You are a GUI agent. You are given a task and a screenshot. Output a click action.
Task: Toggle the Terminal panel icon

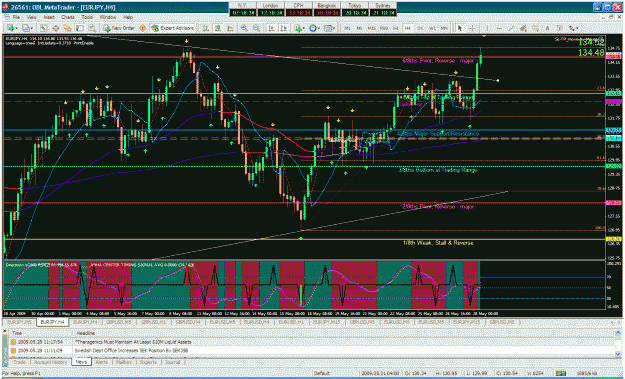[80, 28]
